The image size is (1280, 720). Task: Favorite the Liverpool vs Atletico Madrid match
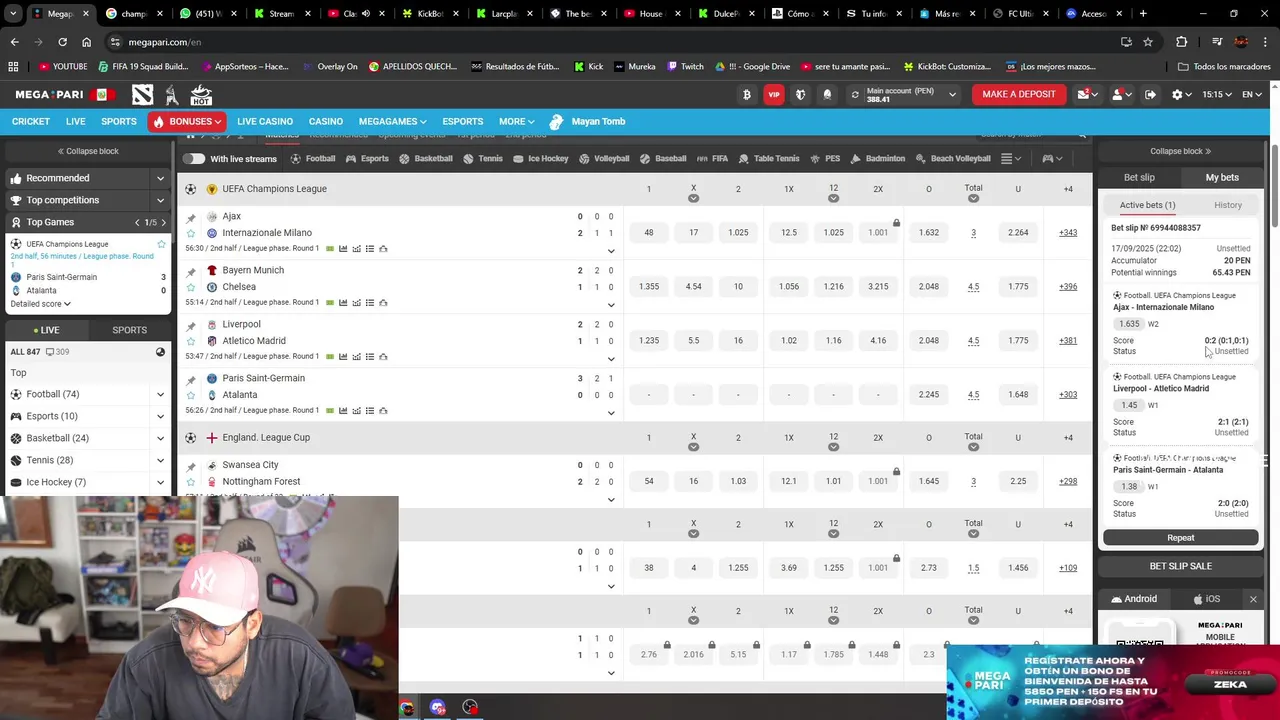[191, 341]
